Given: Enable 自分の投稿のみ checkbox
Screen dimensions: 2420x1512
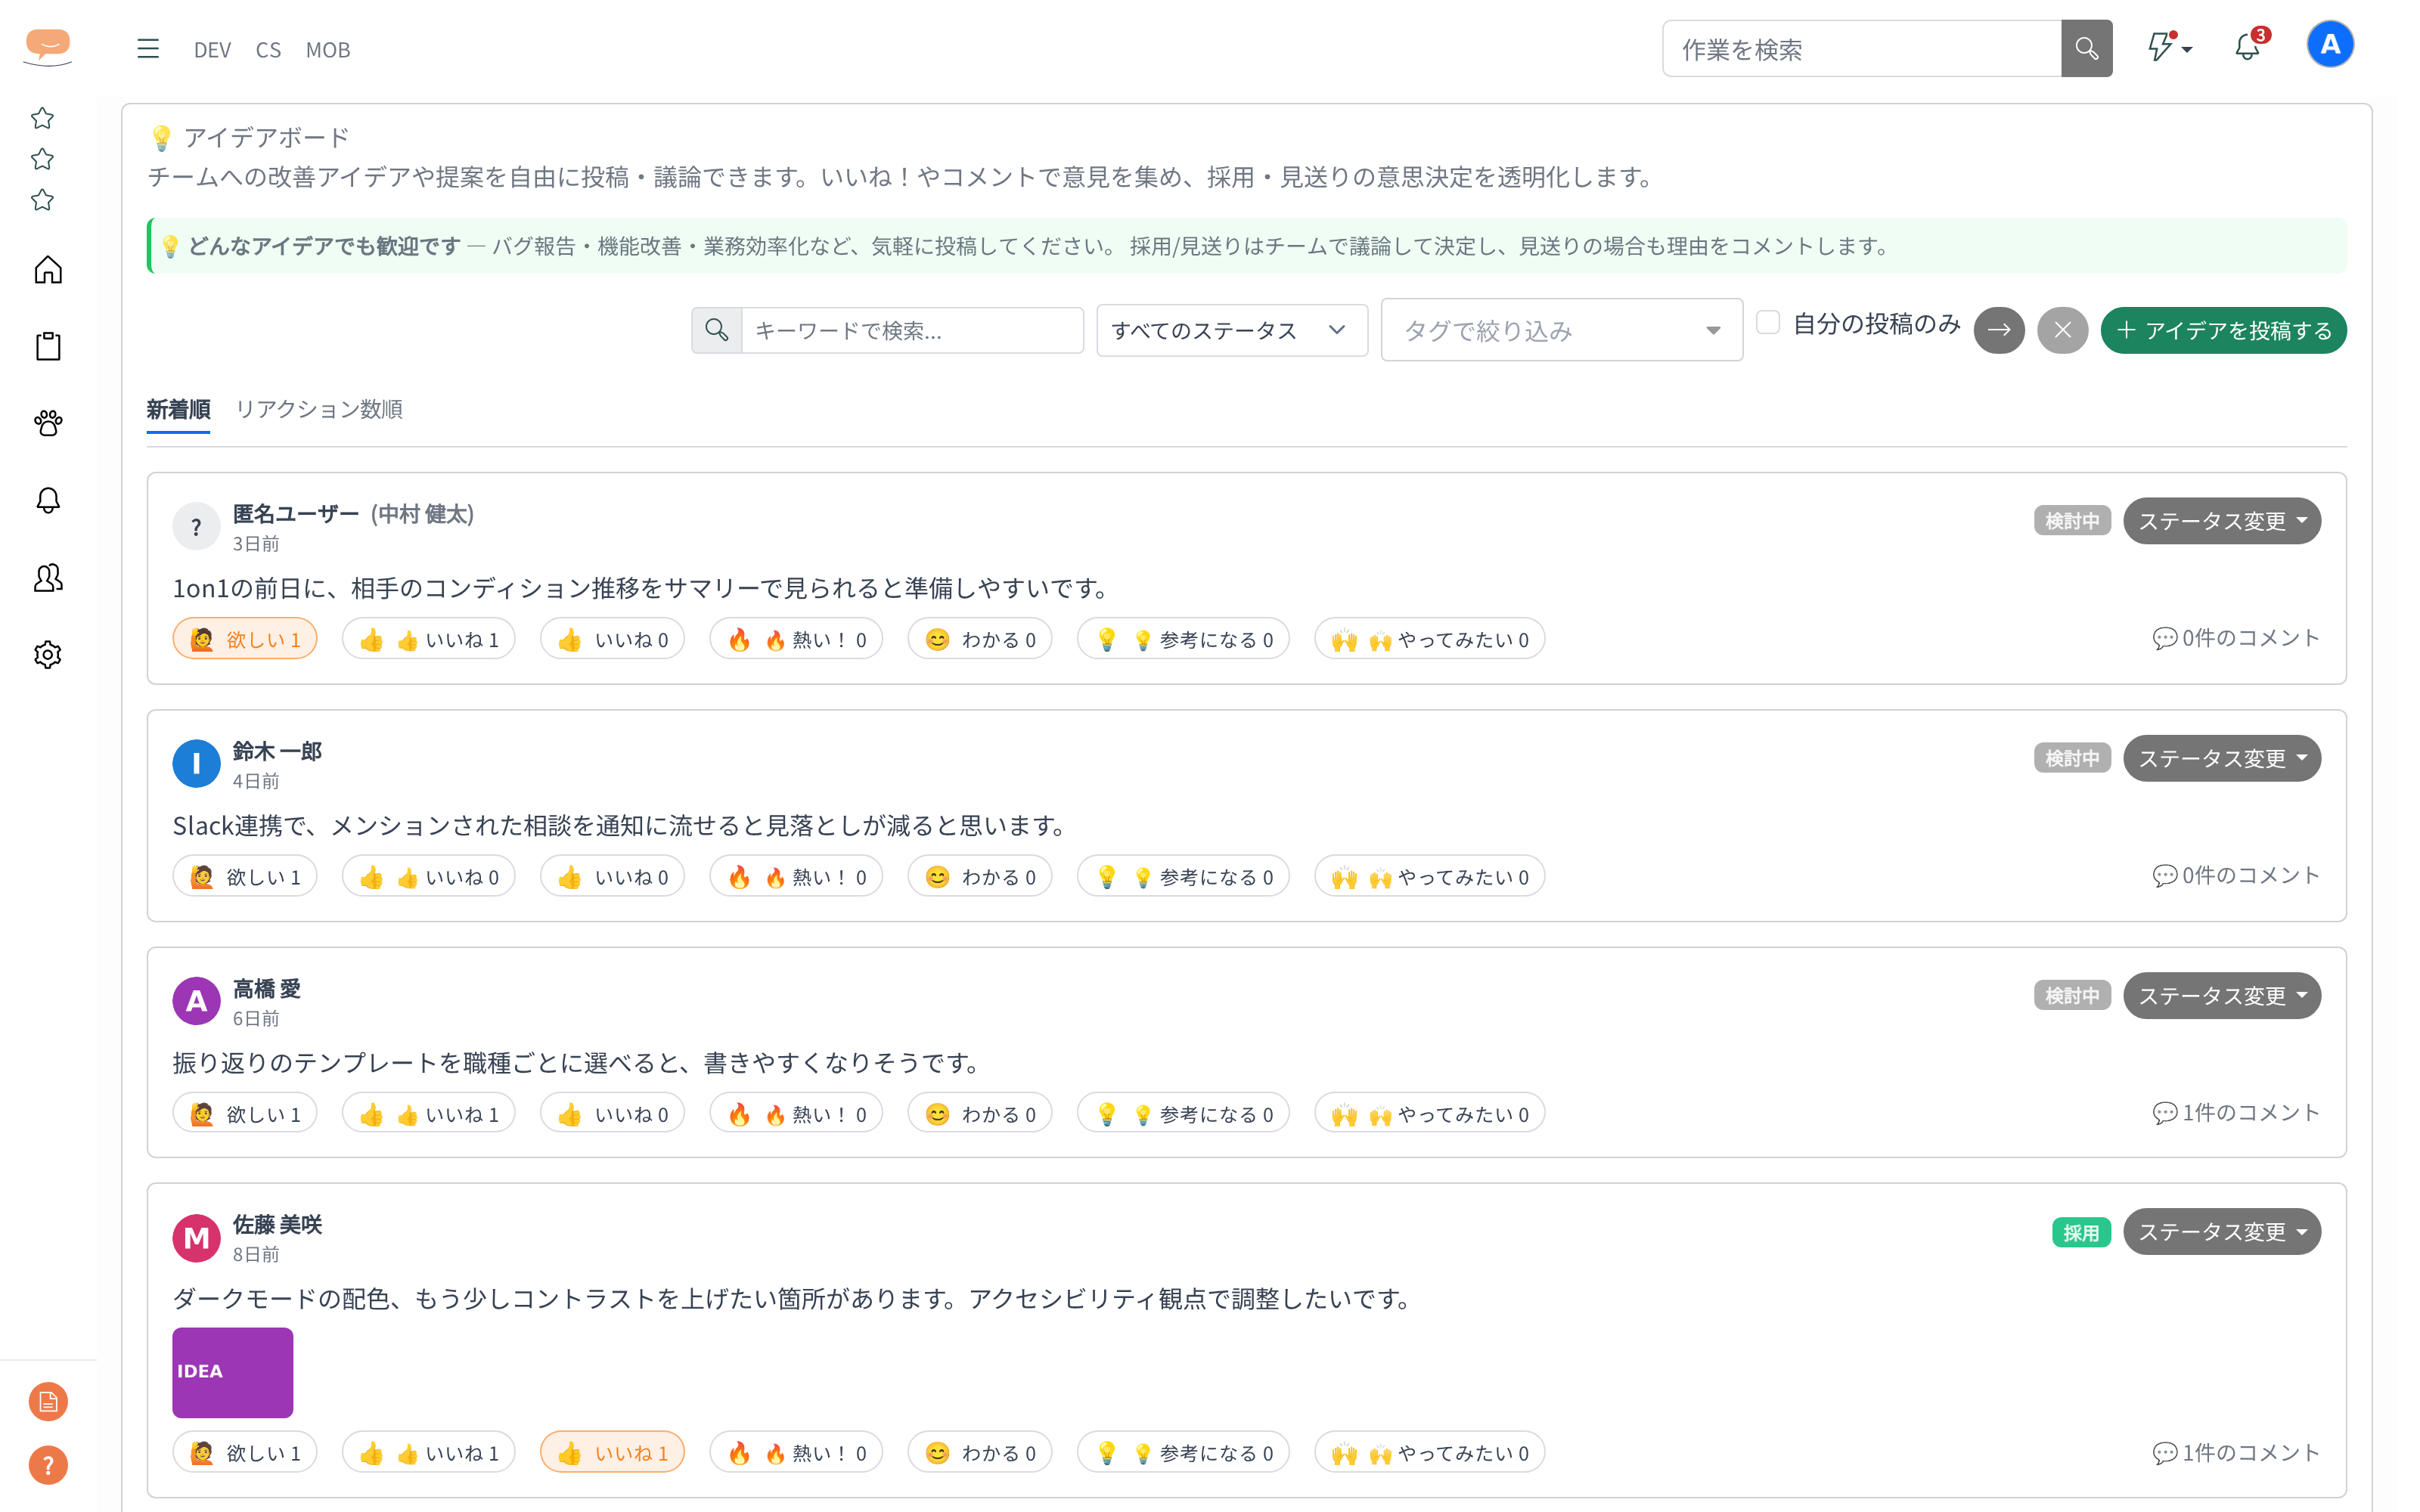Looking at the screenshot, I should pos(1768,323).
